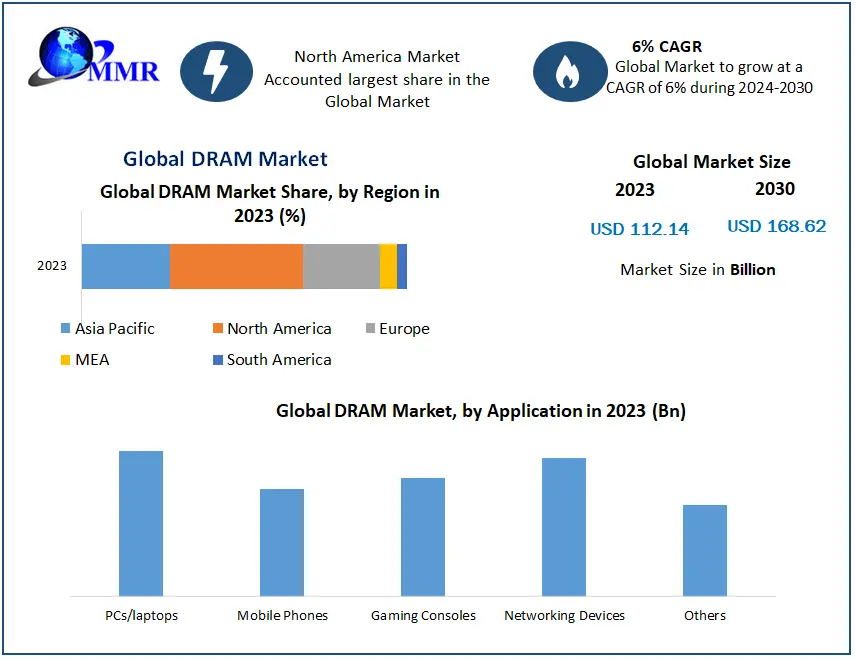Click the Mobile Phones bar

(282, 542)
